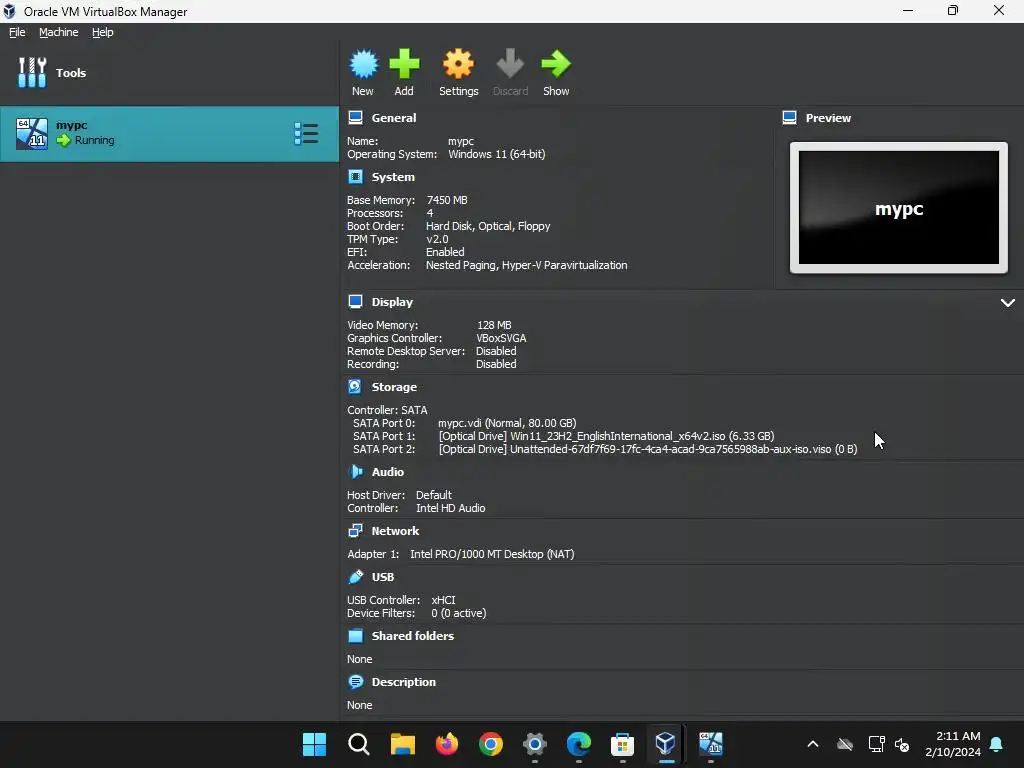Open the File menu
1024x768 pixels.
(17, 32)
